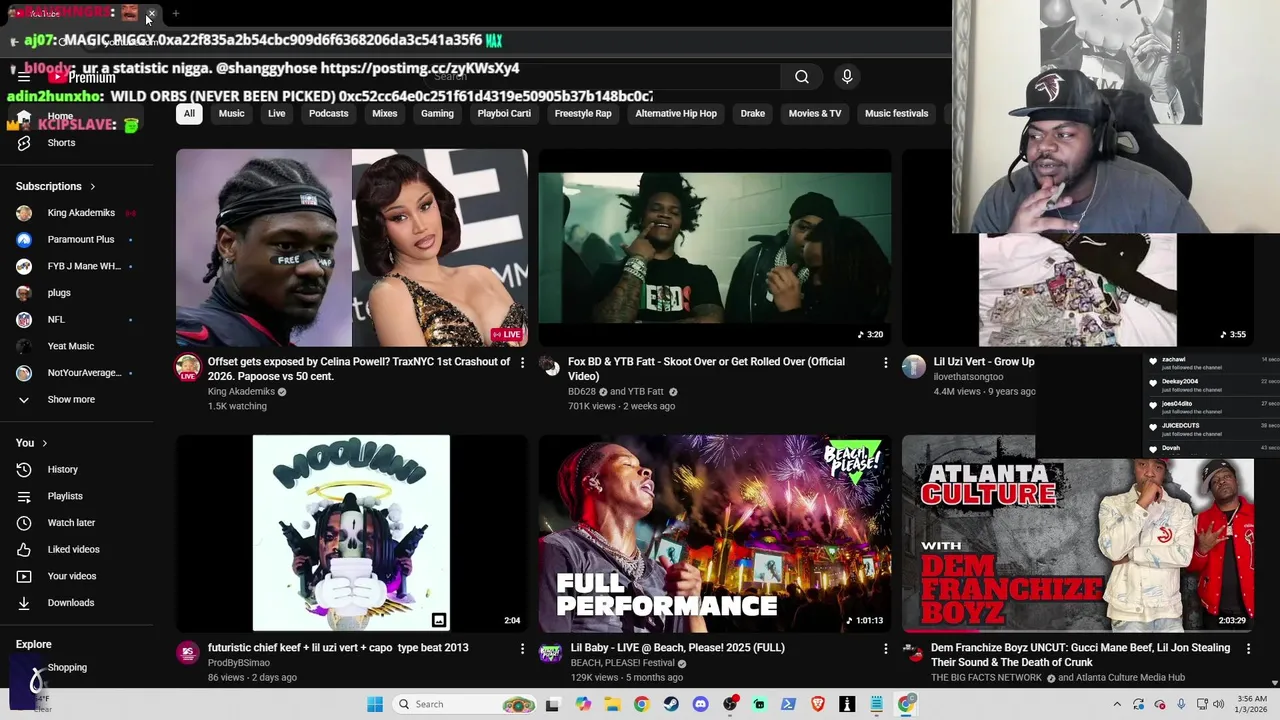Click King Akademiks live channel avatar
The width and height of the screenshot is (1280, 720).
click(188, 367)
